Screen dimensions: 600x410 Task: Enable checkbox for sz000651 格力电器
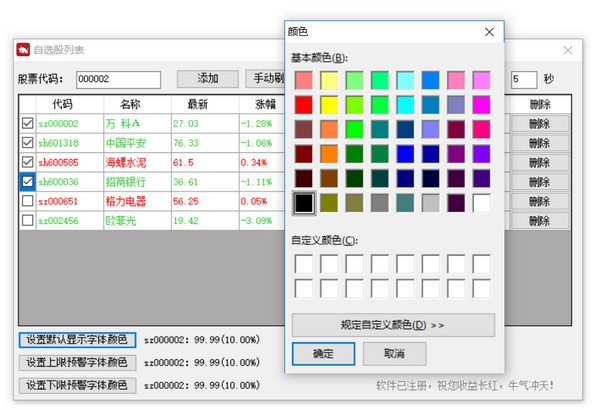pos(27,201)
